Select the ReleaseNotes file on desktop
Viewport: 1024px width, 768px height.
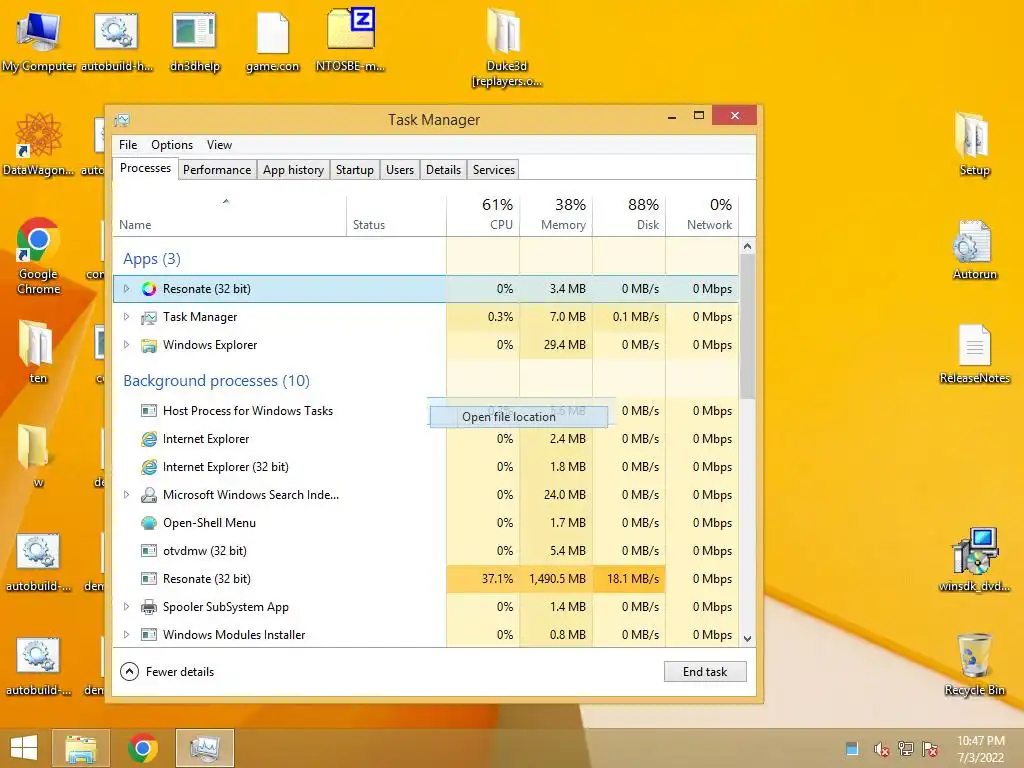tap(974, 354)
